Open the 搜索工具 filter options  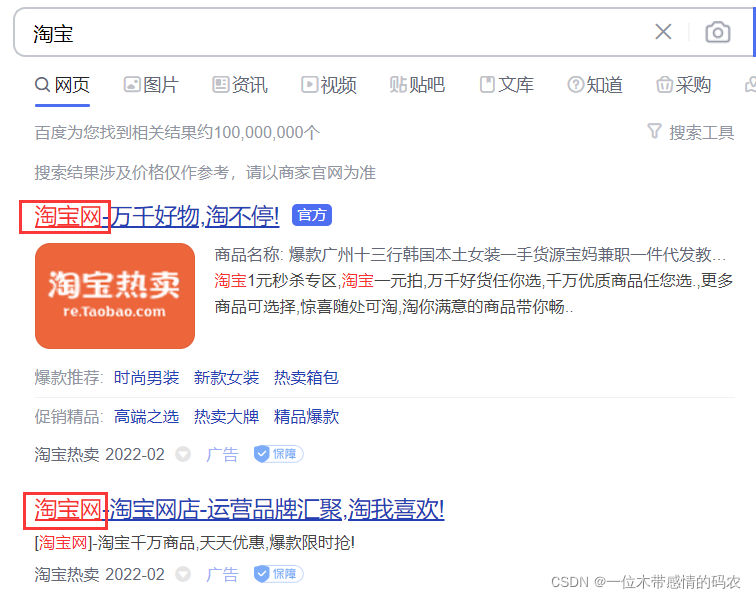click(x=690, y=132)
